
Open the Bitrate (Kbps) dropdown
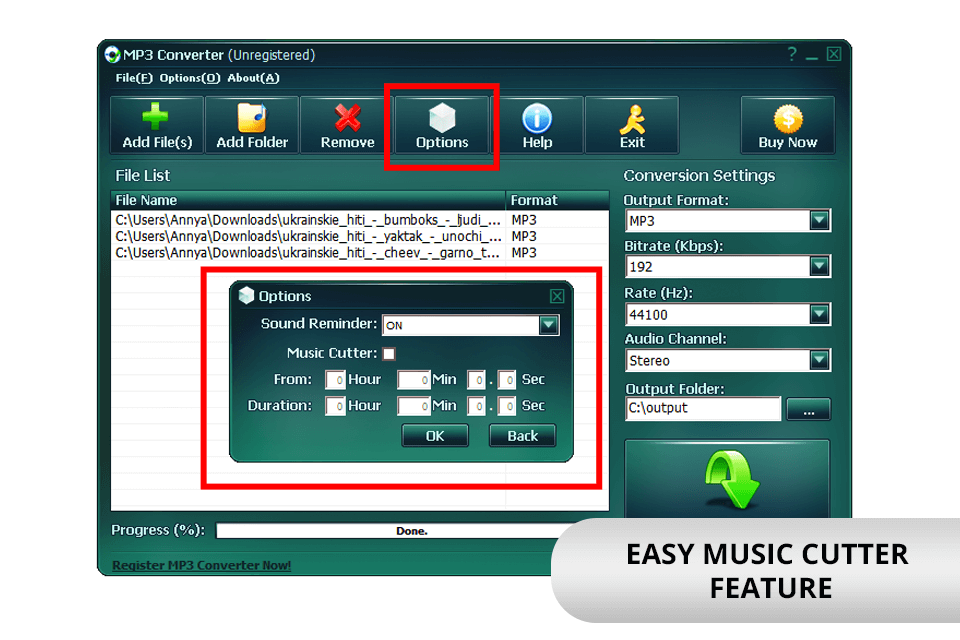coord(819,266)
